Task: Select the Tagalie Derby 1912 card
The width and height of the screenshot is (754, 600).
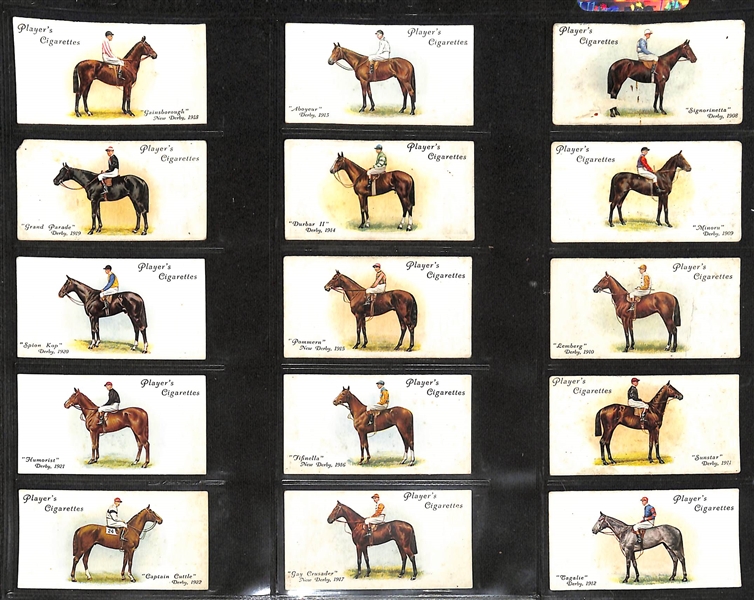Action: point(644,539)
